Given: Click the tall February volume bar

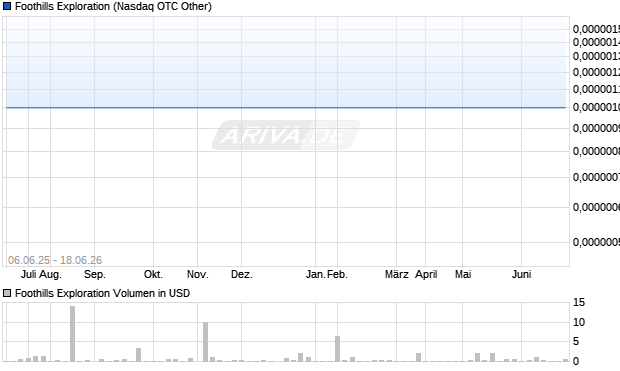Looking at the screenshot, I should 337,348.
